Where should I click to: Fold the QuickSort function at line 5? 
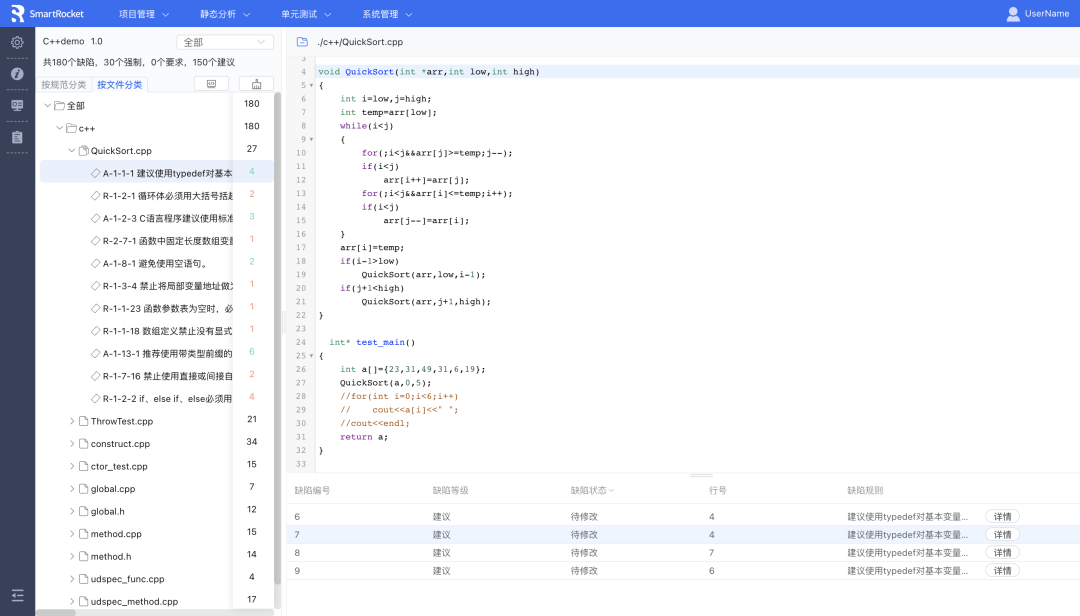311,86
